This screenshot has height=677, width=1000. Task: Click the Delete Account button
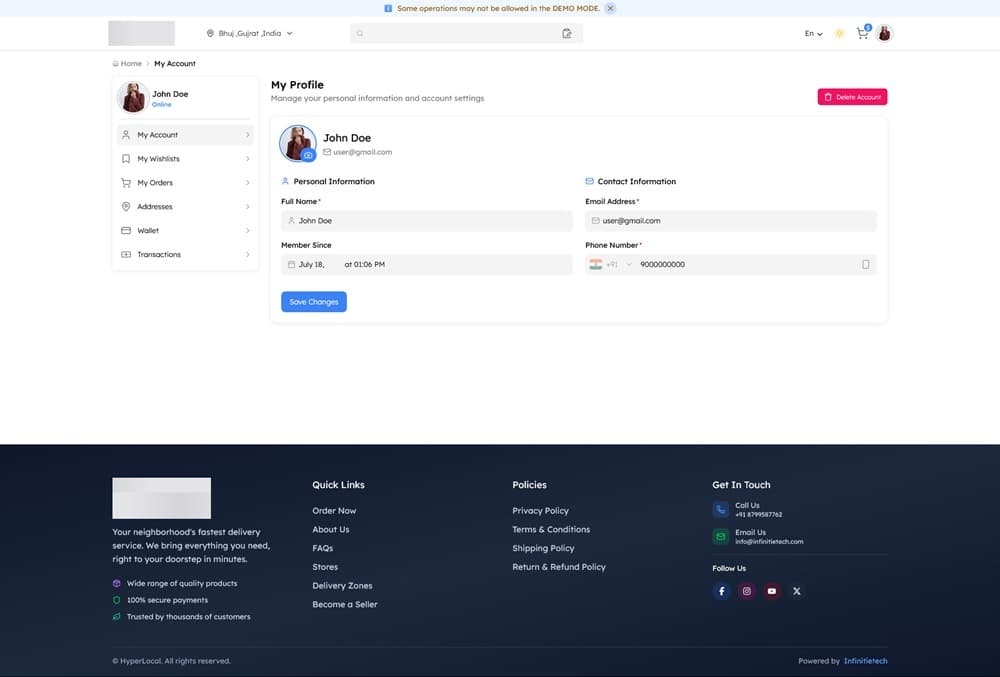click(x=852, y=97)
